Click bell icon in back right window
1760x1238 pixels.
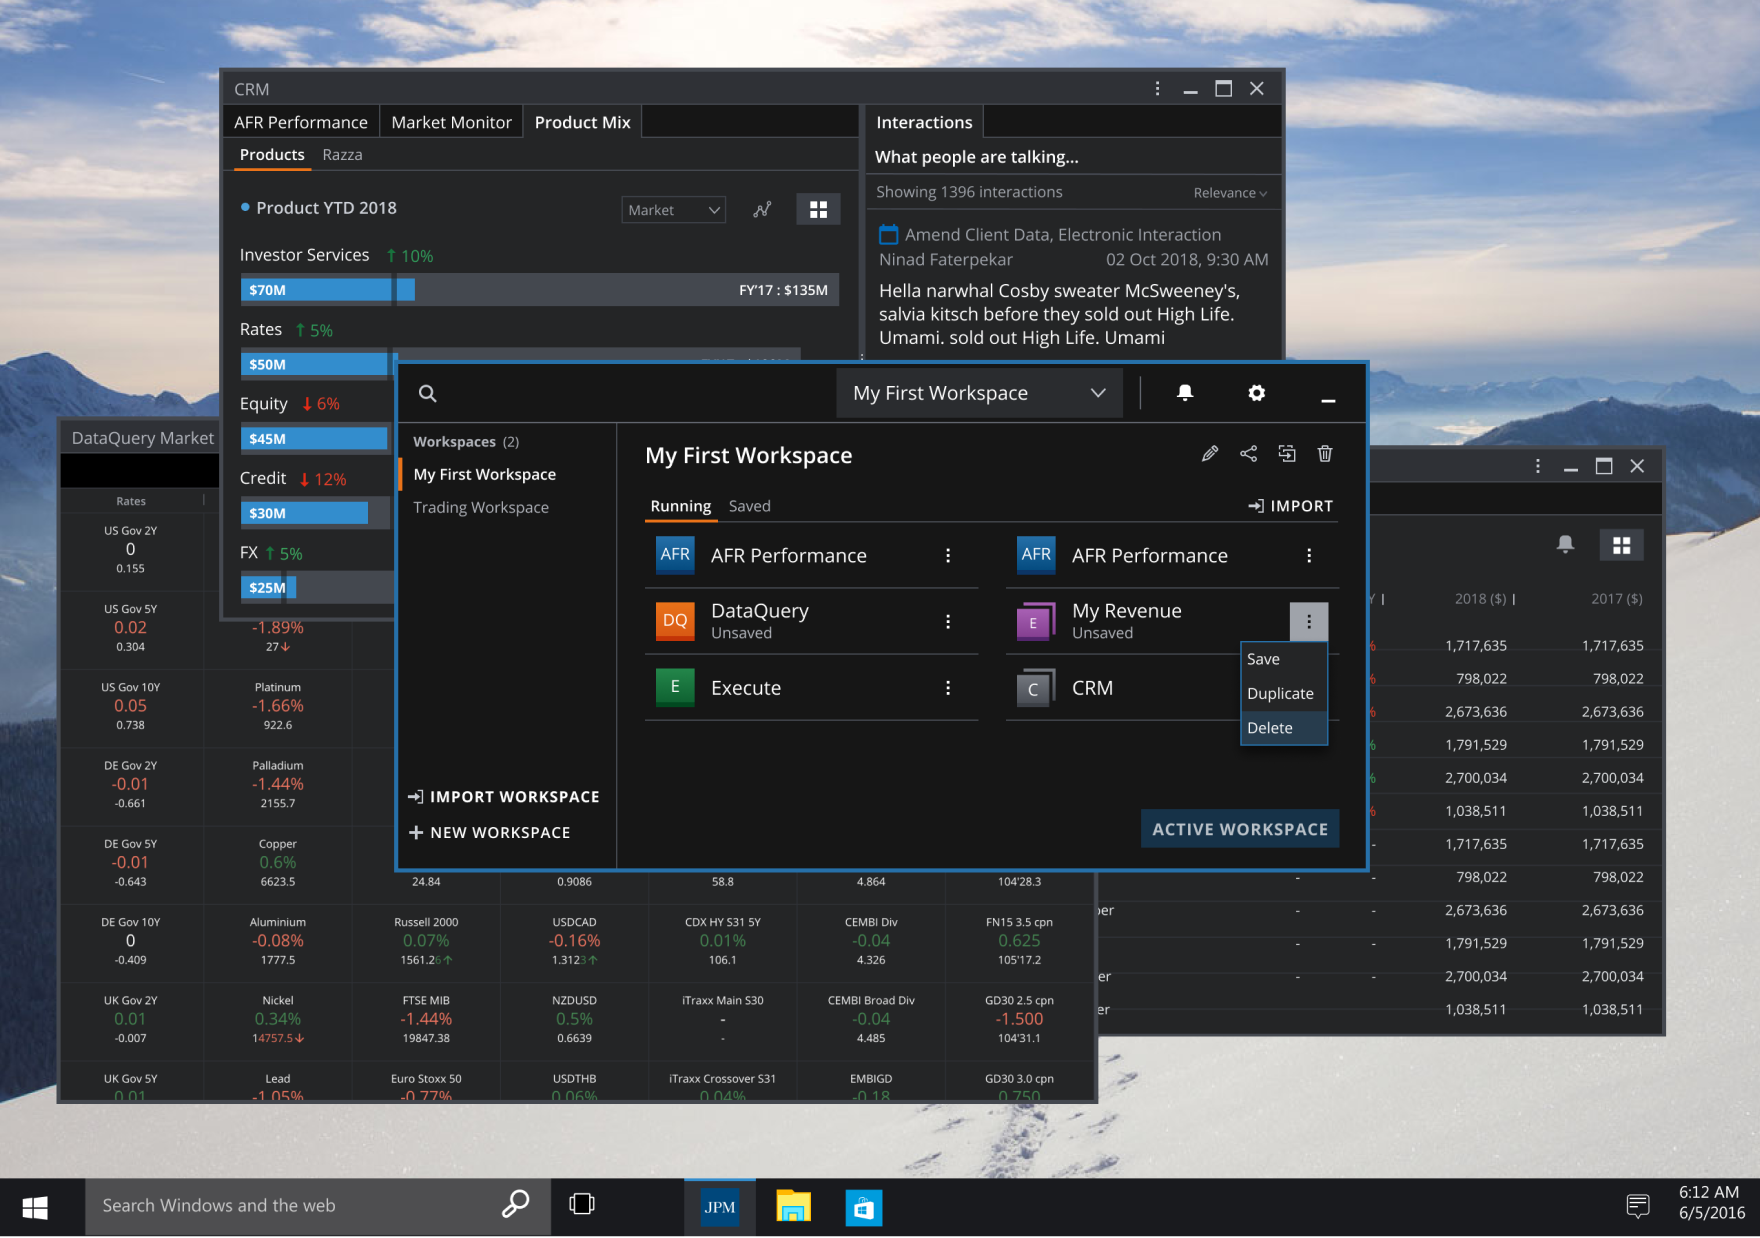pos(1566,544)
